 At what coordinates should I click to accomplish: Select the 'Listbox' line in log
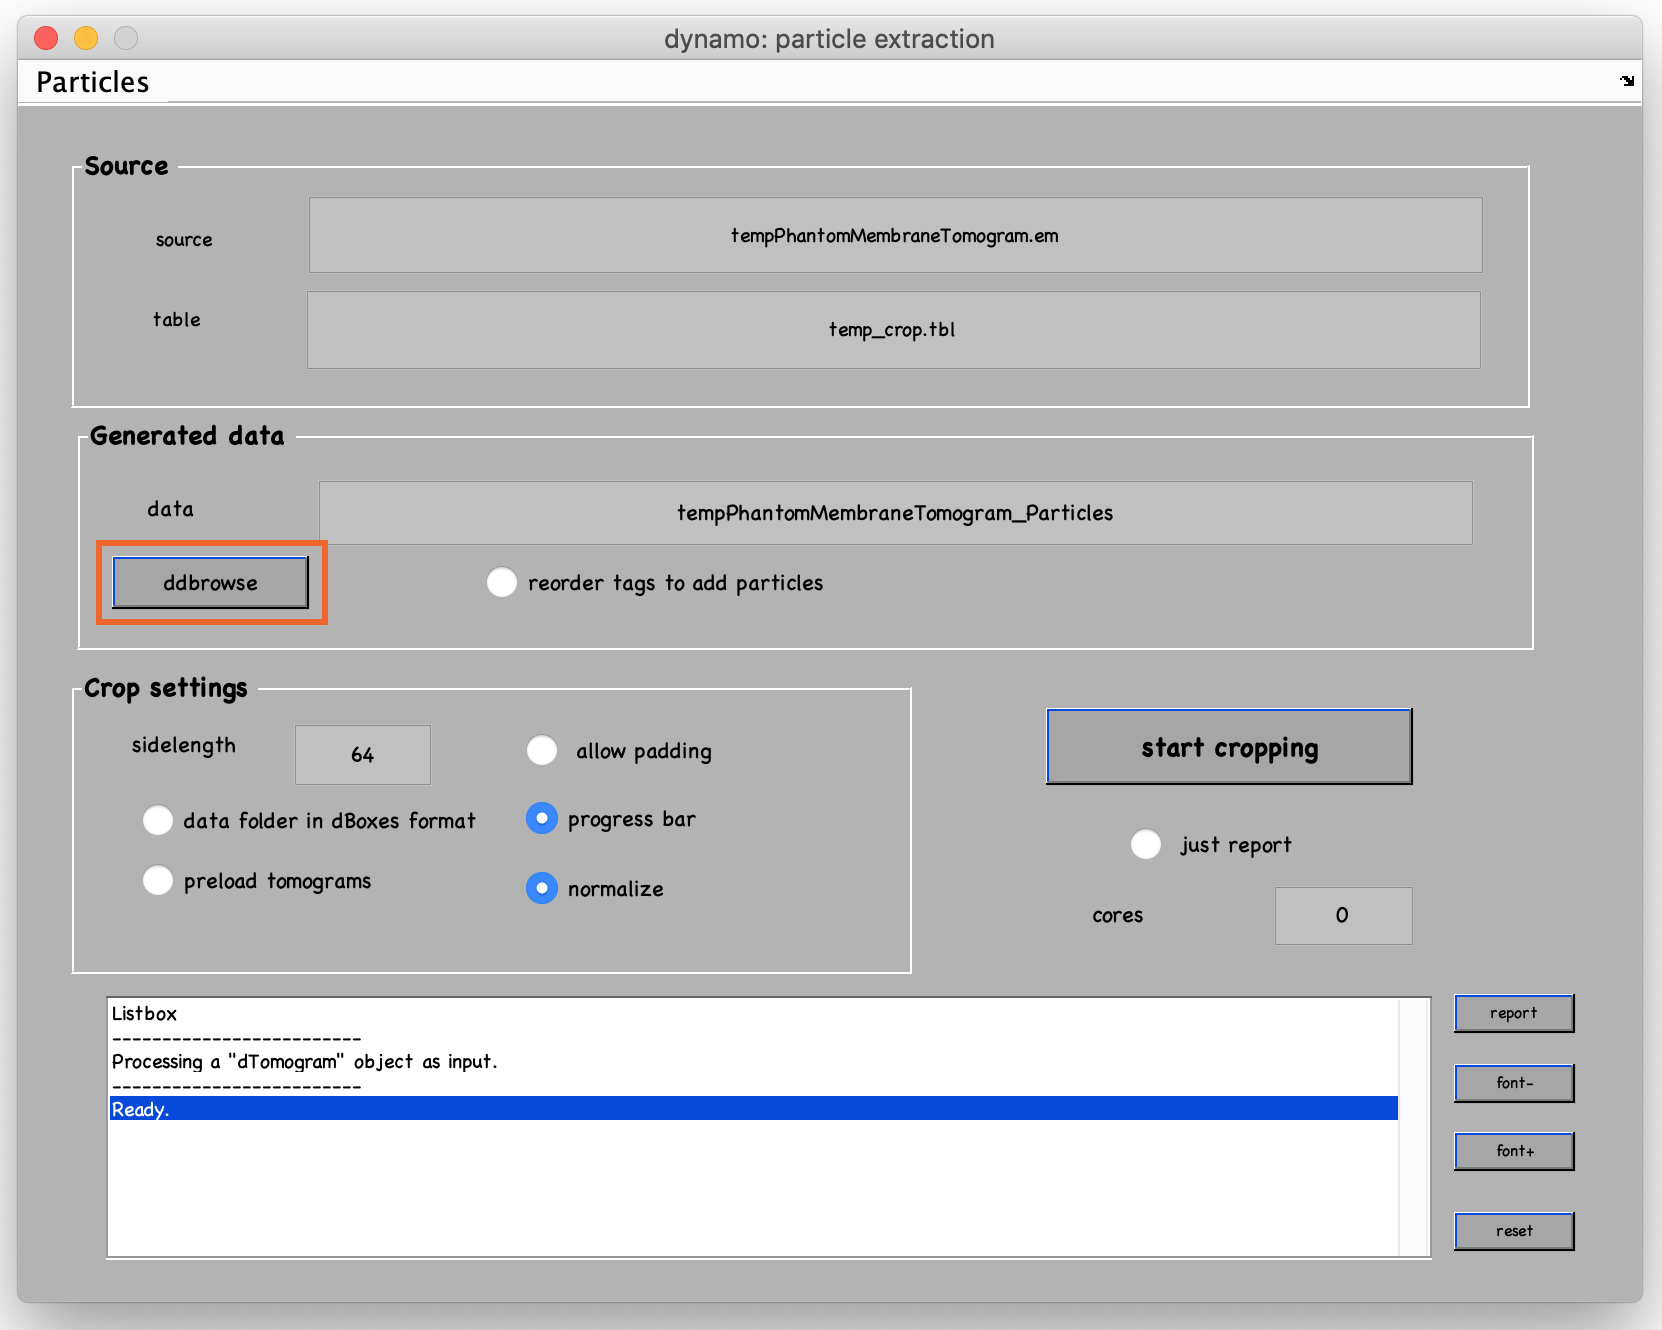(753, 1013)
